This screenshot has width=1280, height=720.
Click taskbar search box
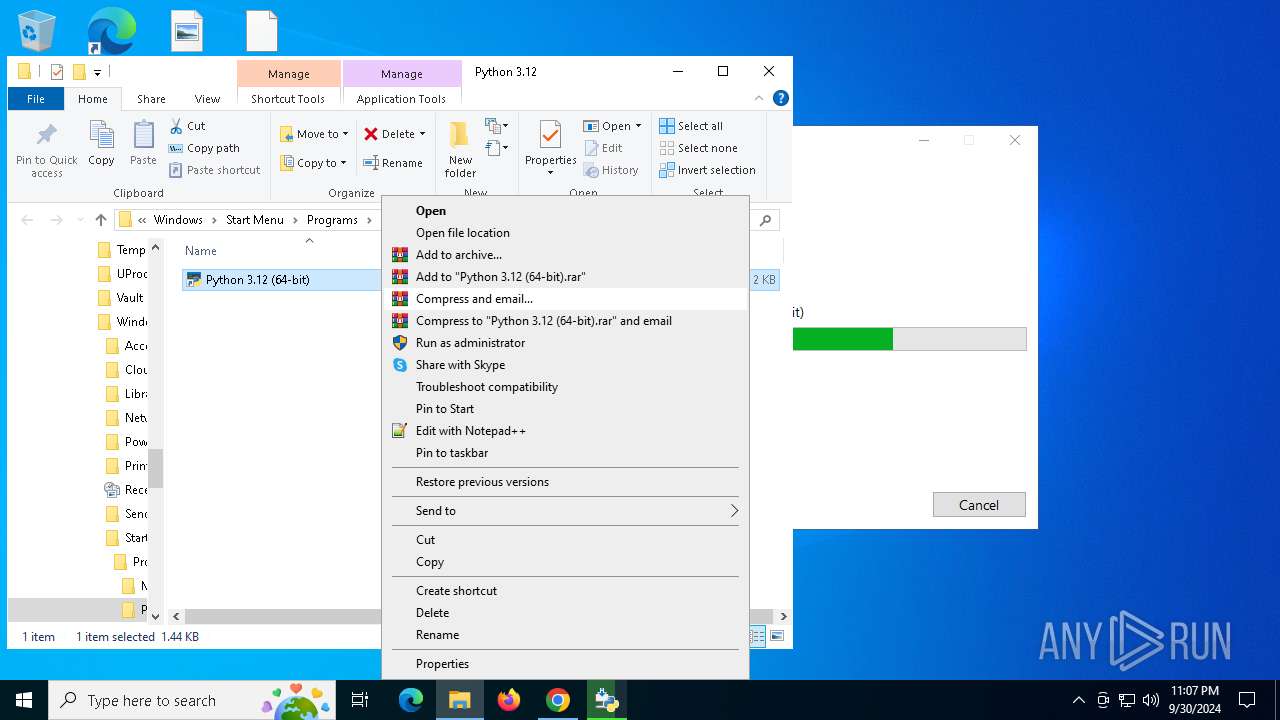point(192,700)
